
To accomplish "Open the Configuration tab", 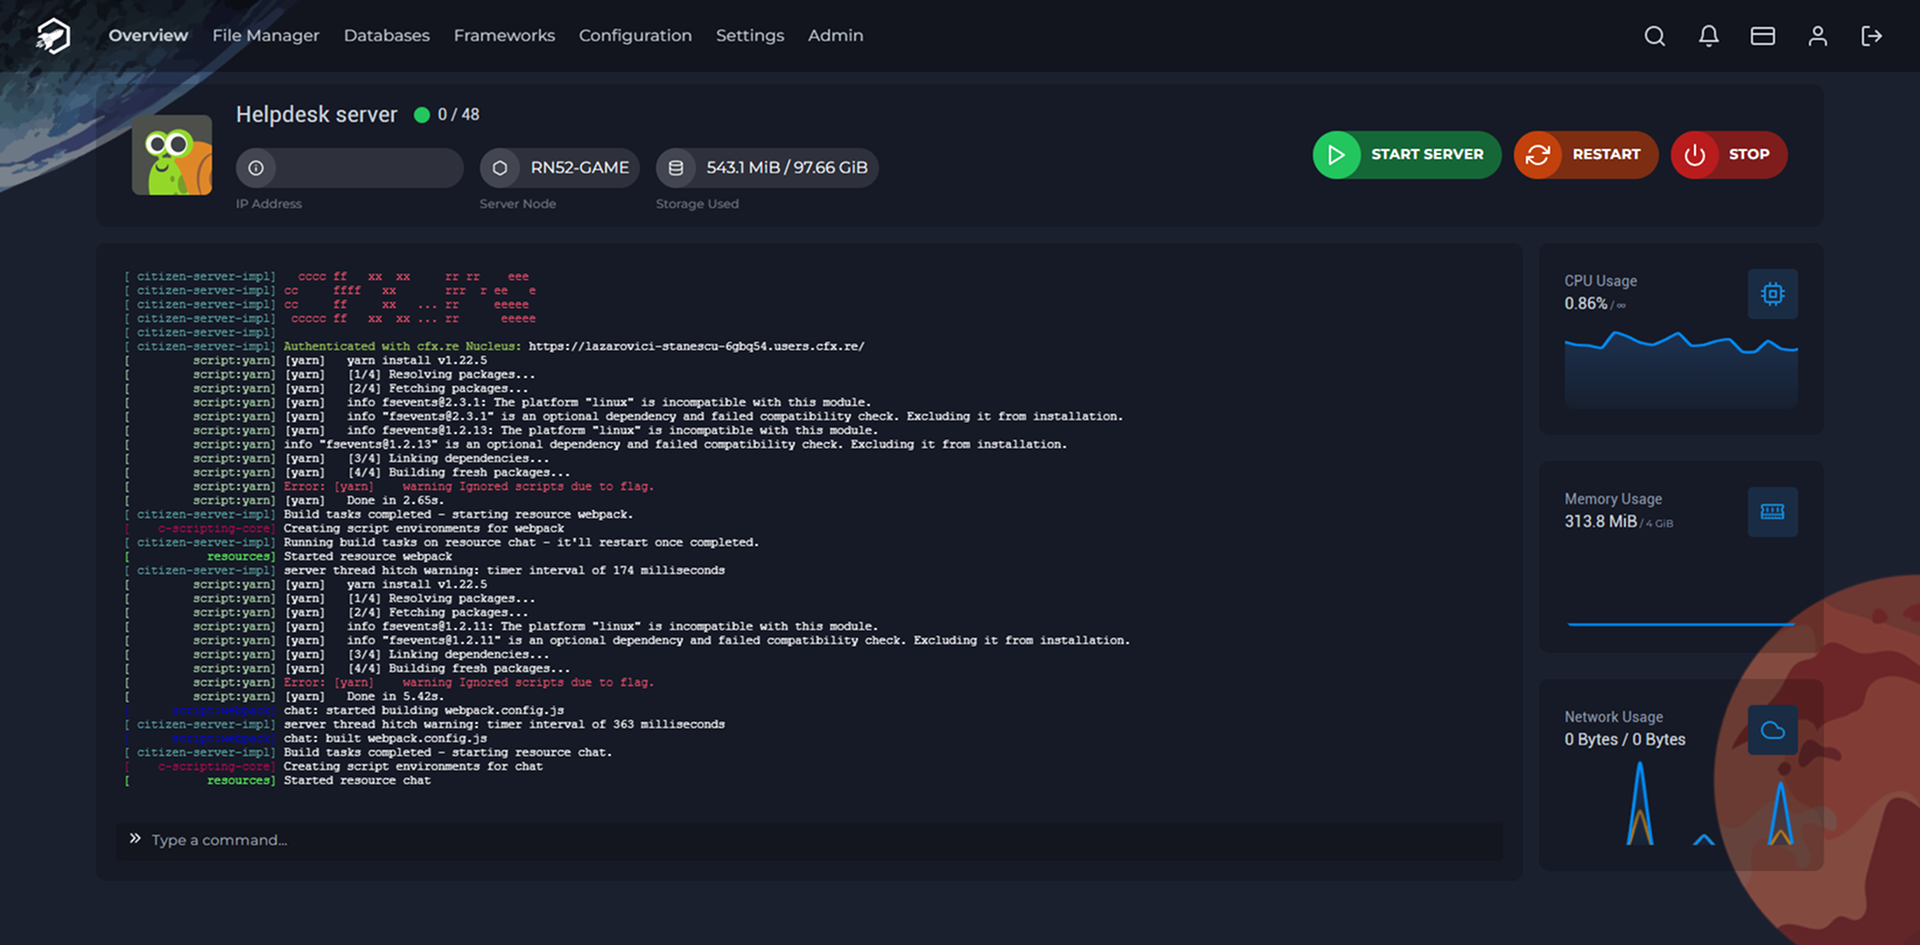I will (635, 36).
